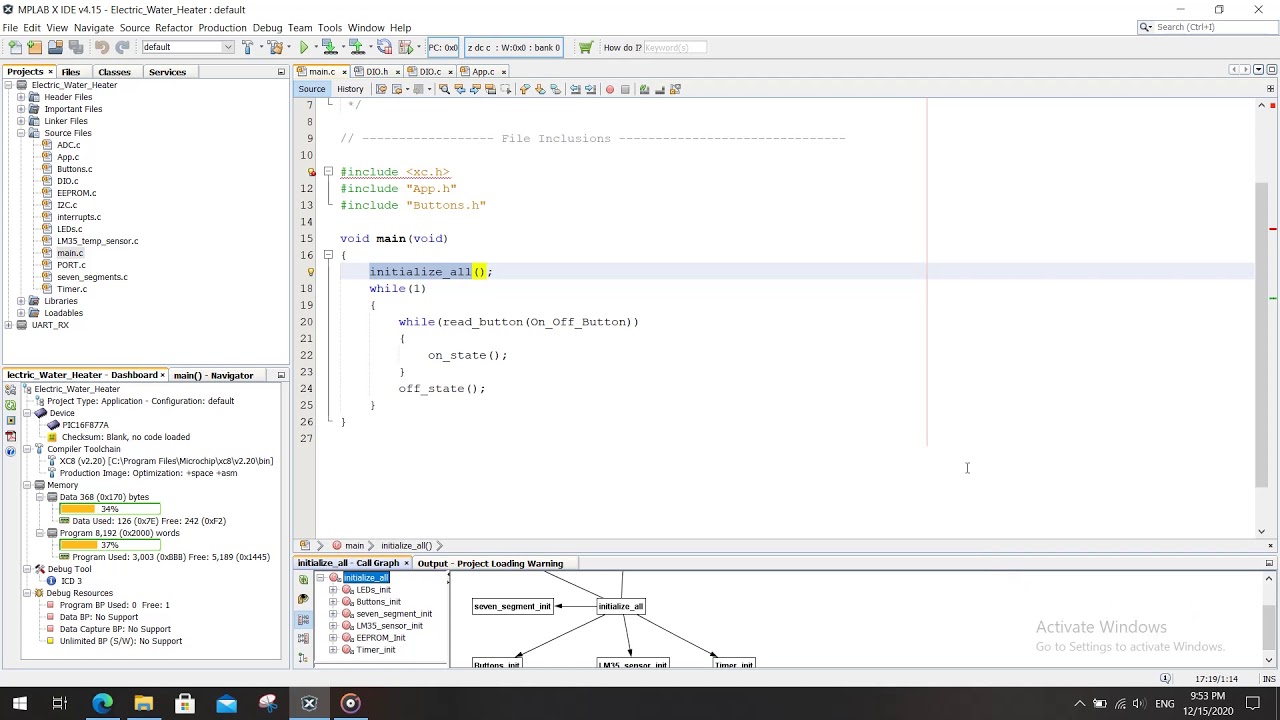The height and width of the screenshot is (720, 1280).
Task: Click the Redo toolbar icon
Action: pos(122,47)
